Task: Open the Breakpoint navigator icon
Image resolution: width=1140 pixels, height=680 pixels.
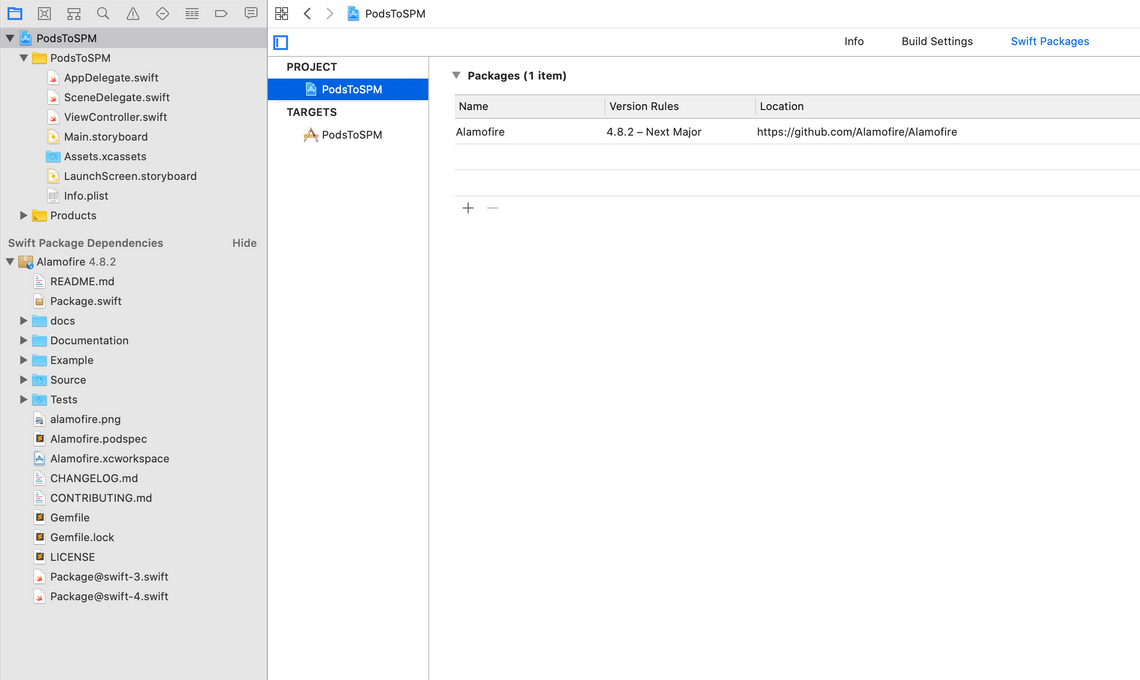Action: pos(221,13)
